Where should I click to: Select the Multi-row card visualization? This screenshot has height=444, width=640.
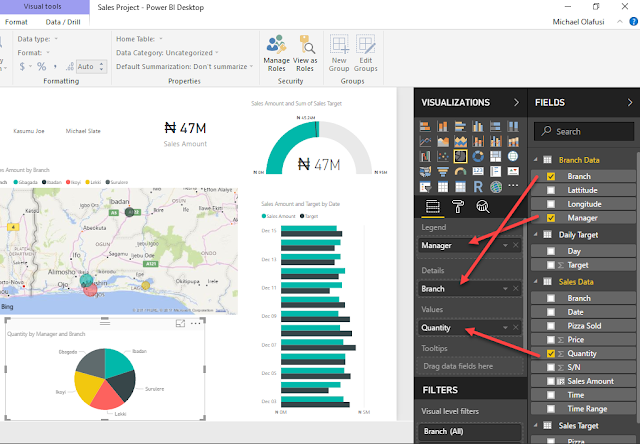pos(496,171)
